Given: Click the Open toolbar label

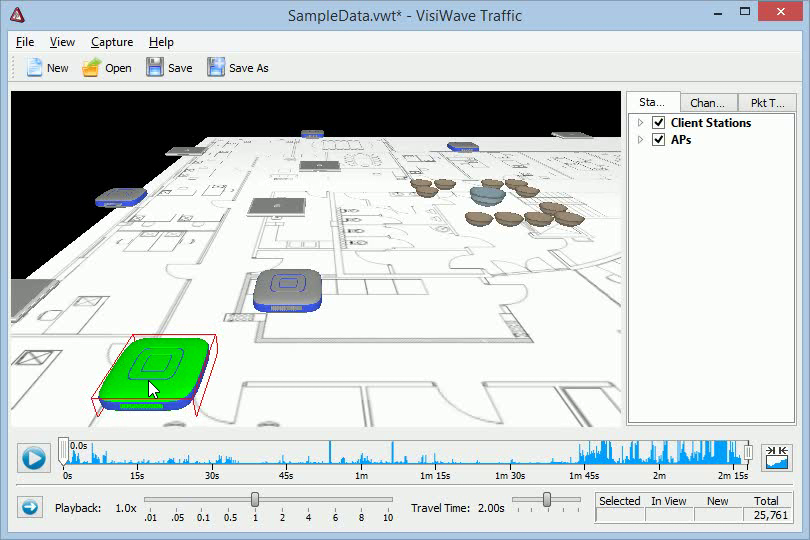Looking at the screenshot, I should 118,68.
